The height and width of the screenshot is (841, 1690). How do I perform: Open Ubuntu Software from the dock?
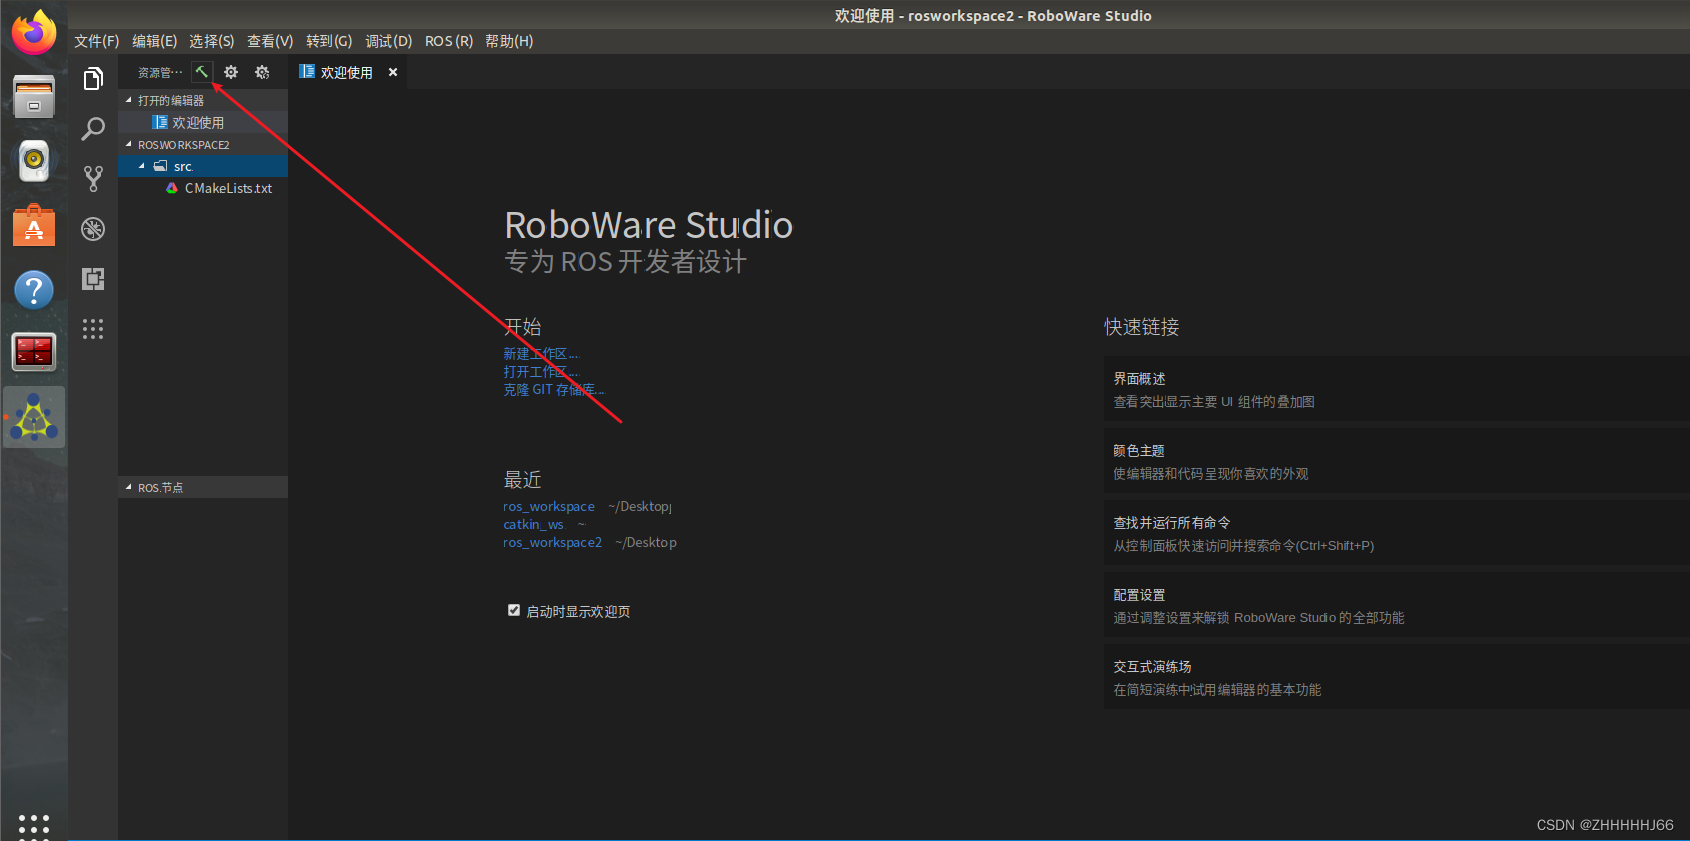coord(34,225)
